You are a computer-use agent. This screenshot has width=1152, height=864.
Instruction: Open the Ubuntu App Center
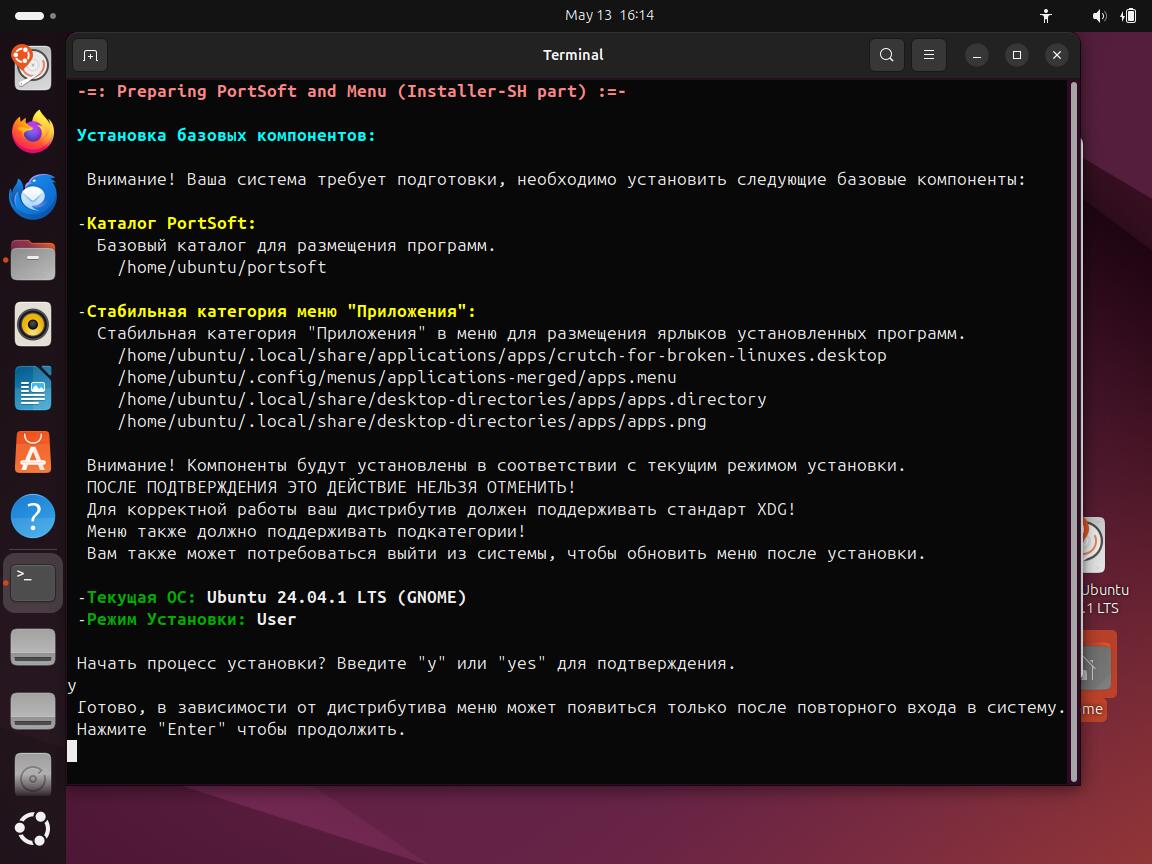pos(33,453)
